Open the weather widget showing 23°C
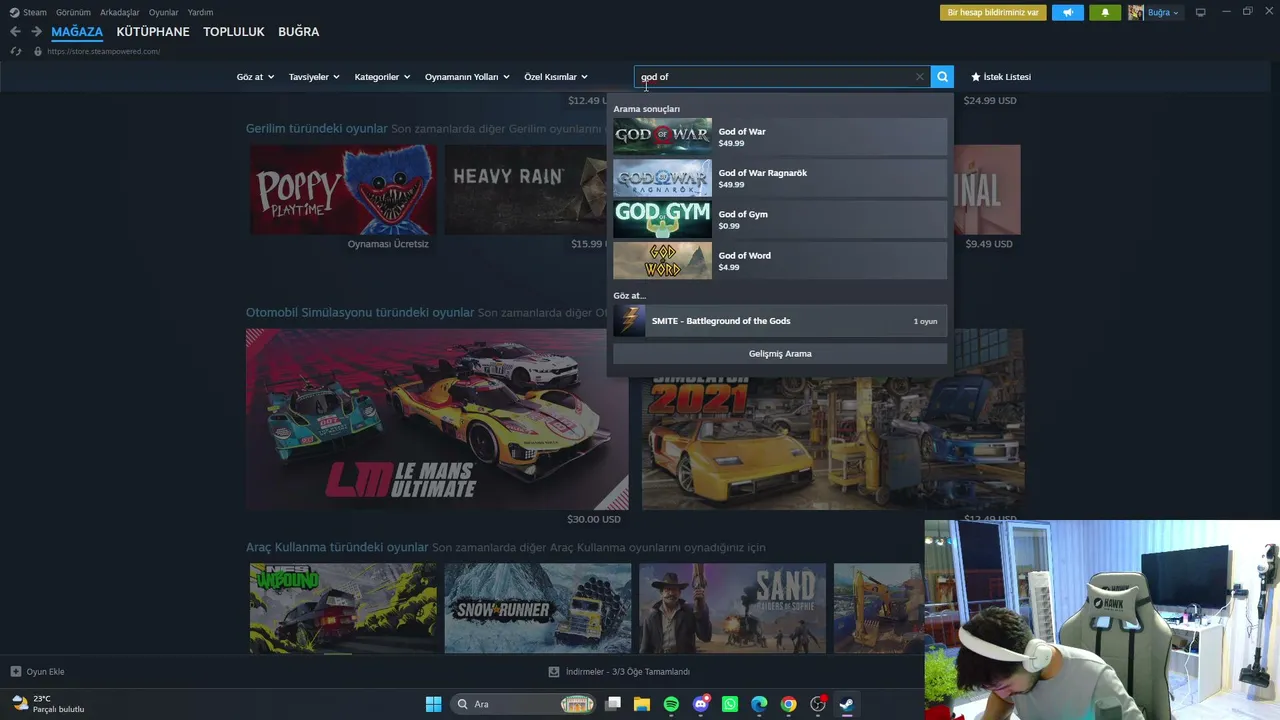The height and width of the screenshot is (720, 1280). coord(48,704)
